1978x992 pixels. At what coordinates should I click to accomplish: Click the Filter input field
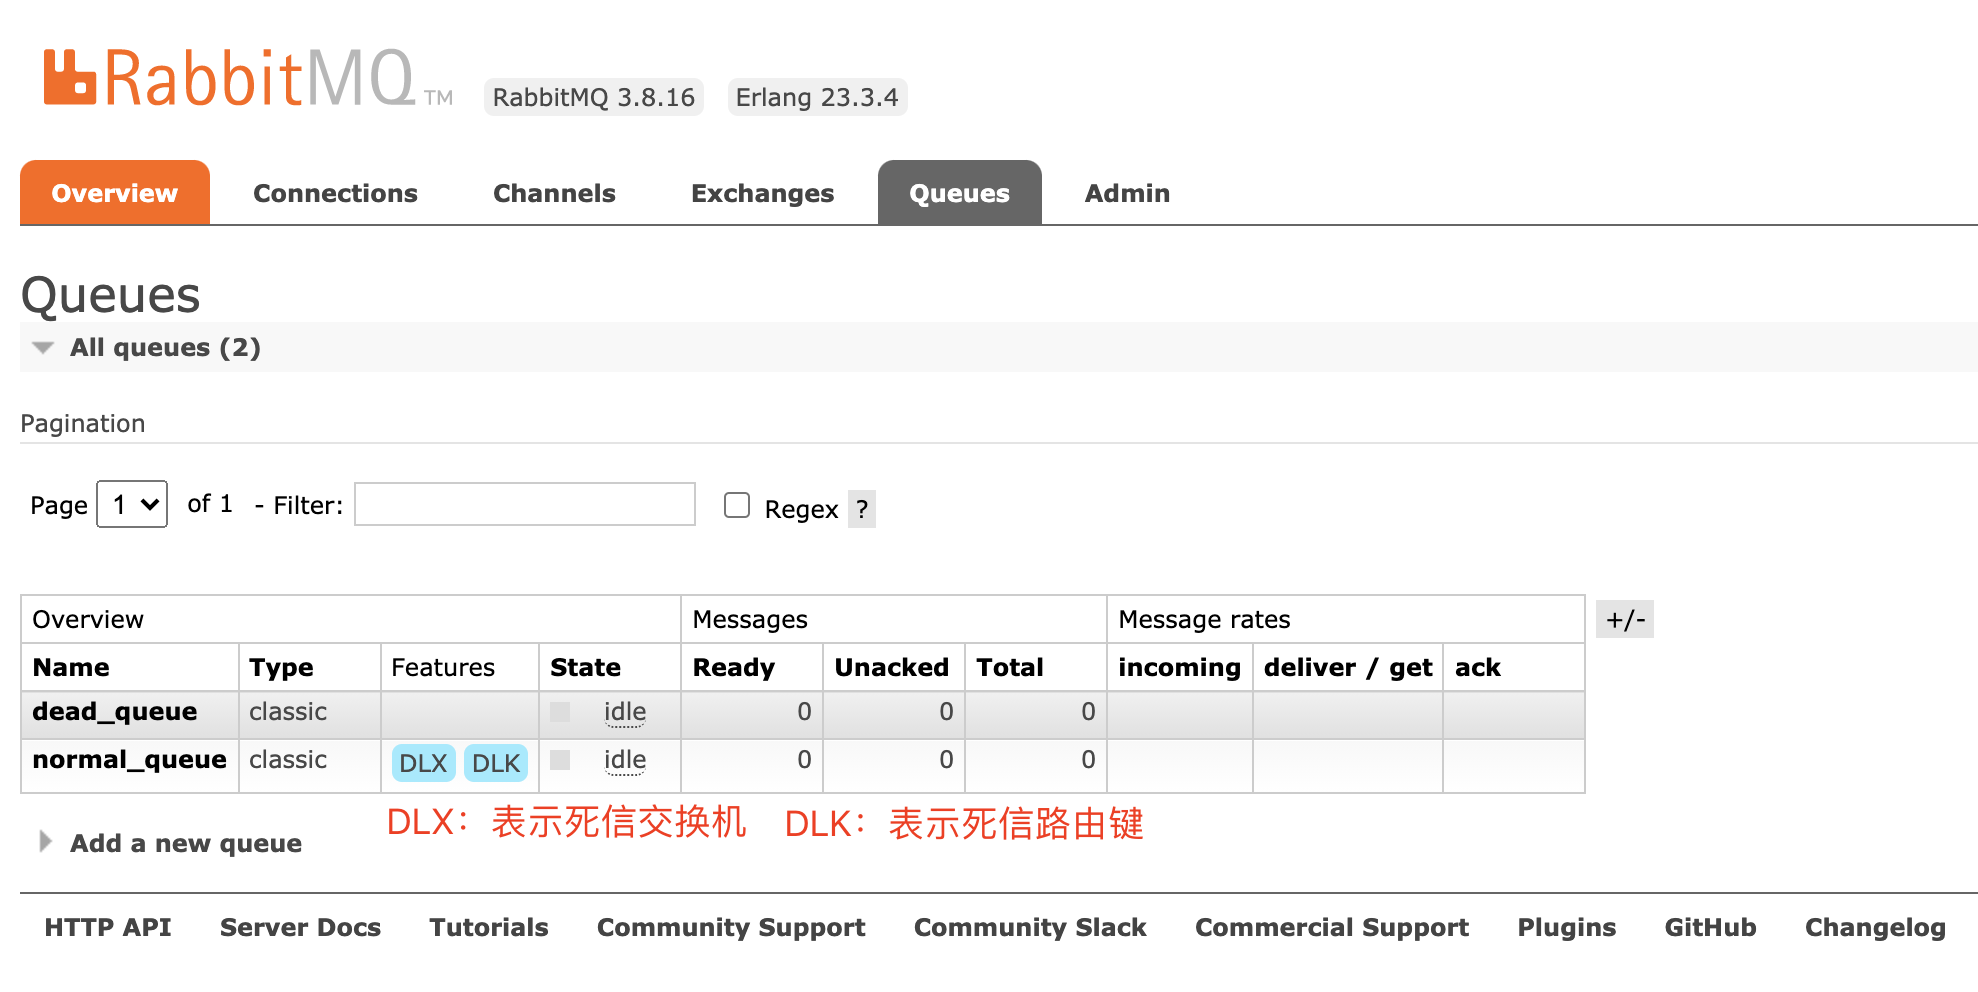click(x=525, y=504)
